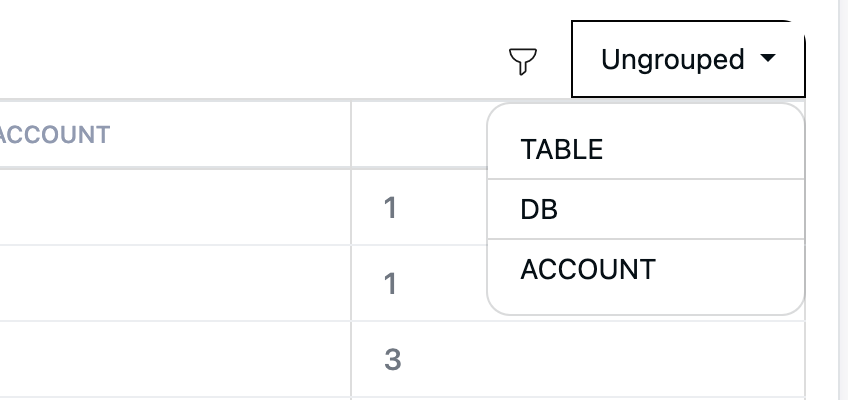The width and height of the screenshot is (848, 400).
Task: Click the empty ACCOUNT cell in first row
Action: pyautogui.click(x=175, y=208)
